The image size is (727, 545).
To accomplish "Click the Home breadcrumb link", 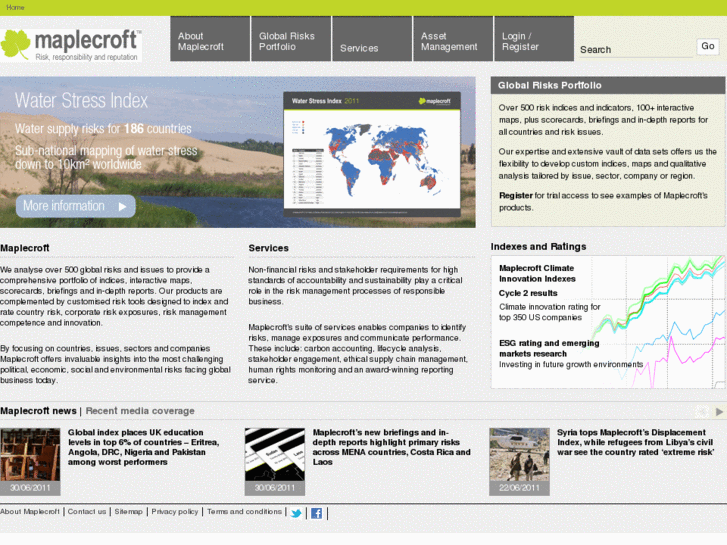I will (15, 7).
